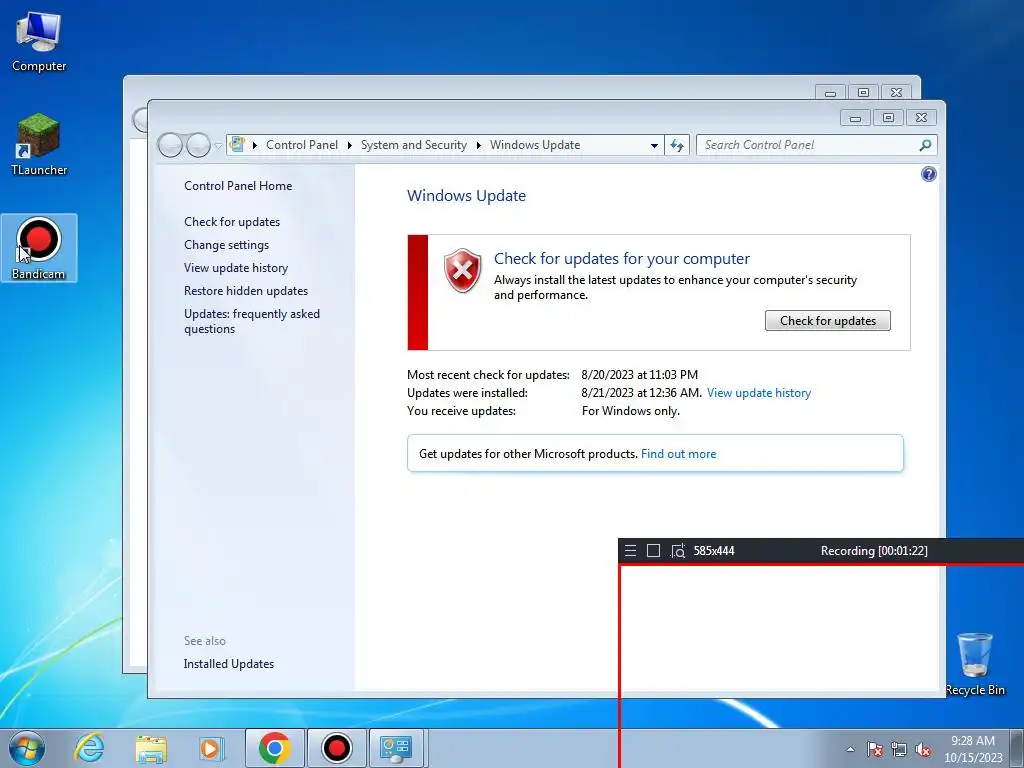Click the Recording [00:01:22] status

tap(874, 551)
